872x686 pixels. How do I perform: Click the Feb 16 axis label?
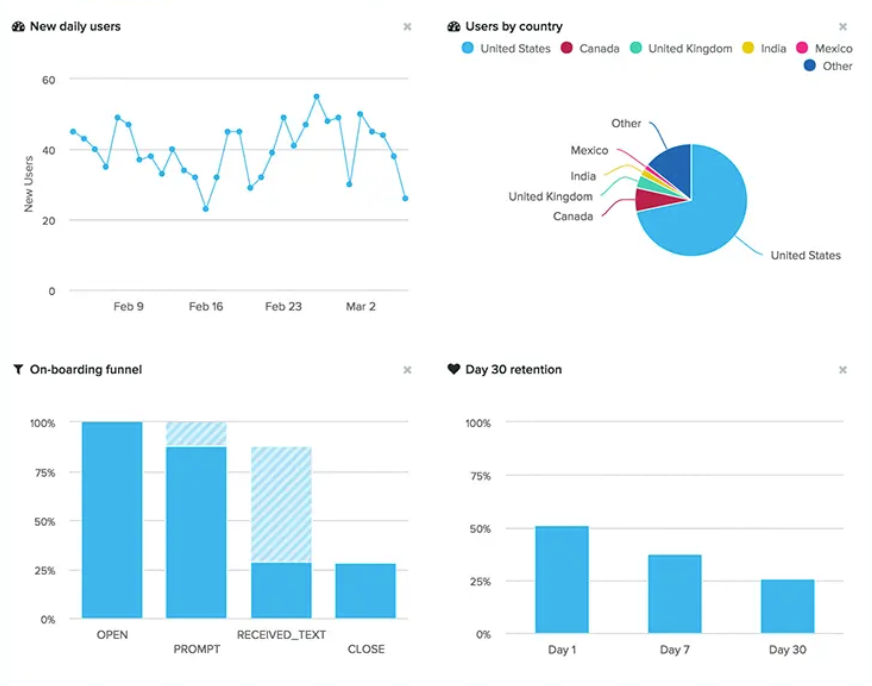click(206, 306)
